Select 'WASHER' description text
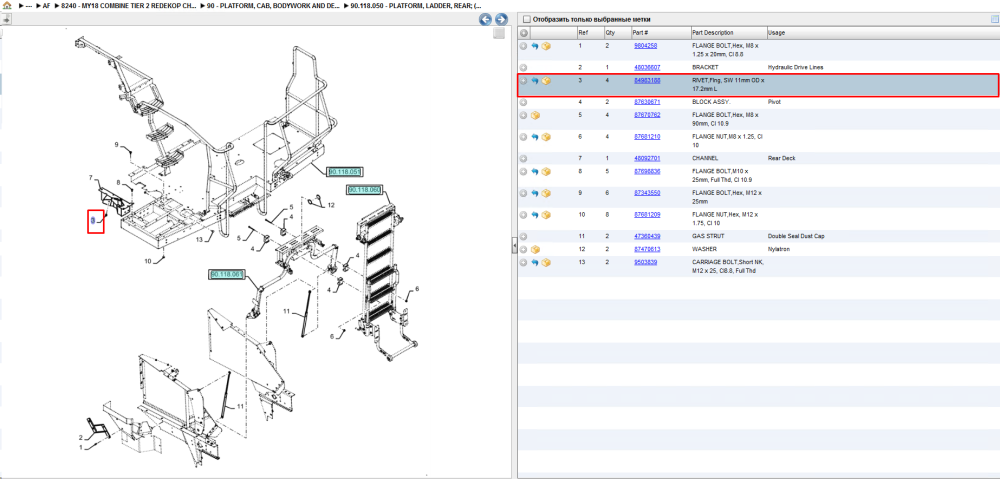This screenshot has height=479, width=1000. pyautogui.click(x=704, y=249)
